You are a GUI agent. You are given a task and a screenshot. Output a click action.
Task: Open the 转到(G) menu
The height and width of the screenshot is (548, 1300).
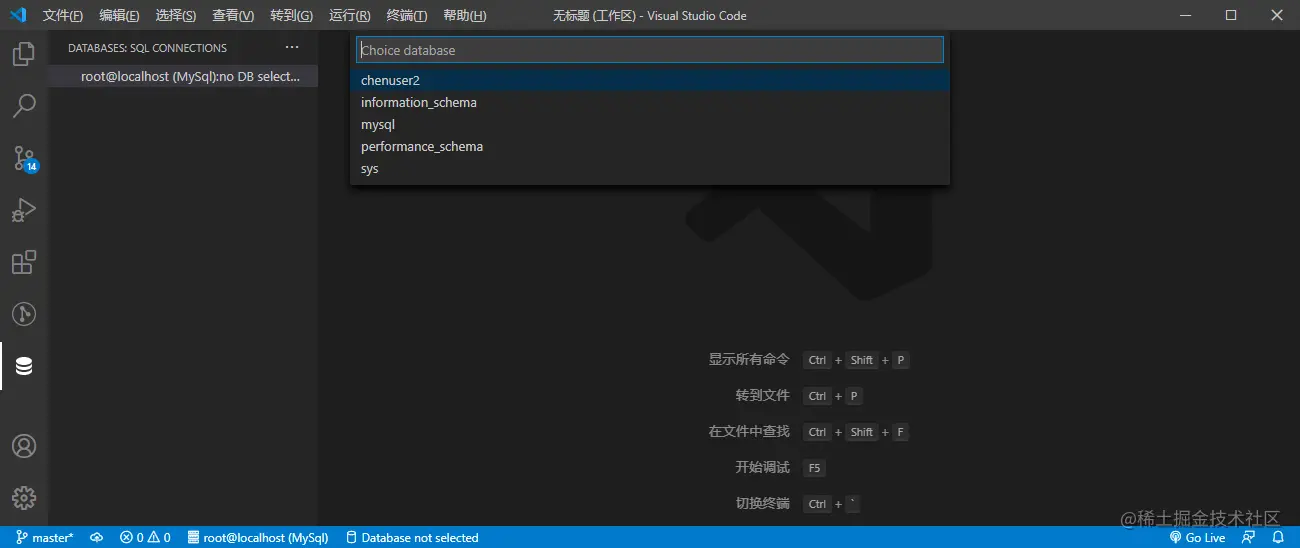(x=291, y=15)
